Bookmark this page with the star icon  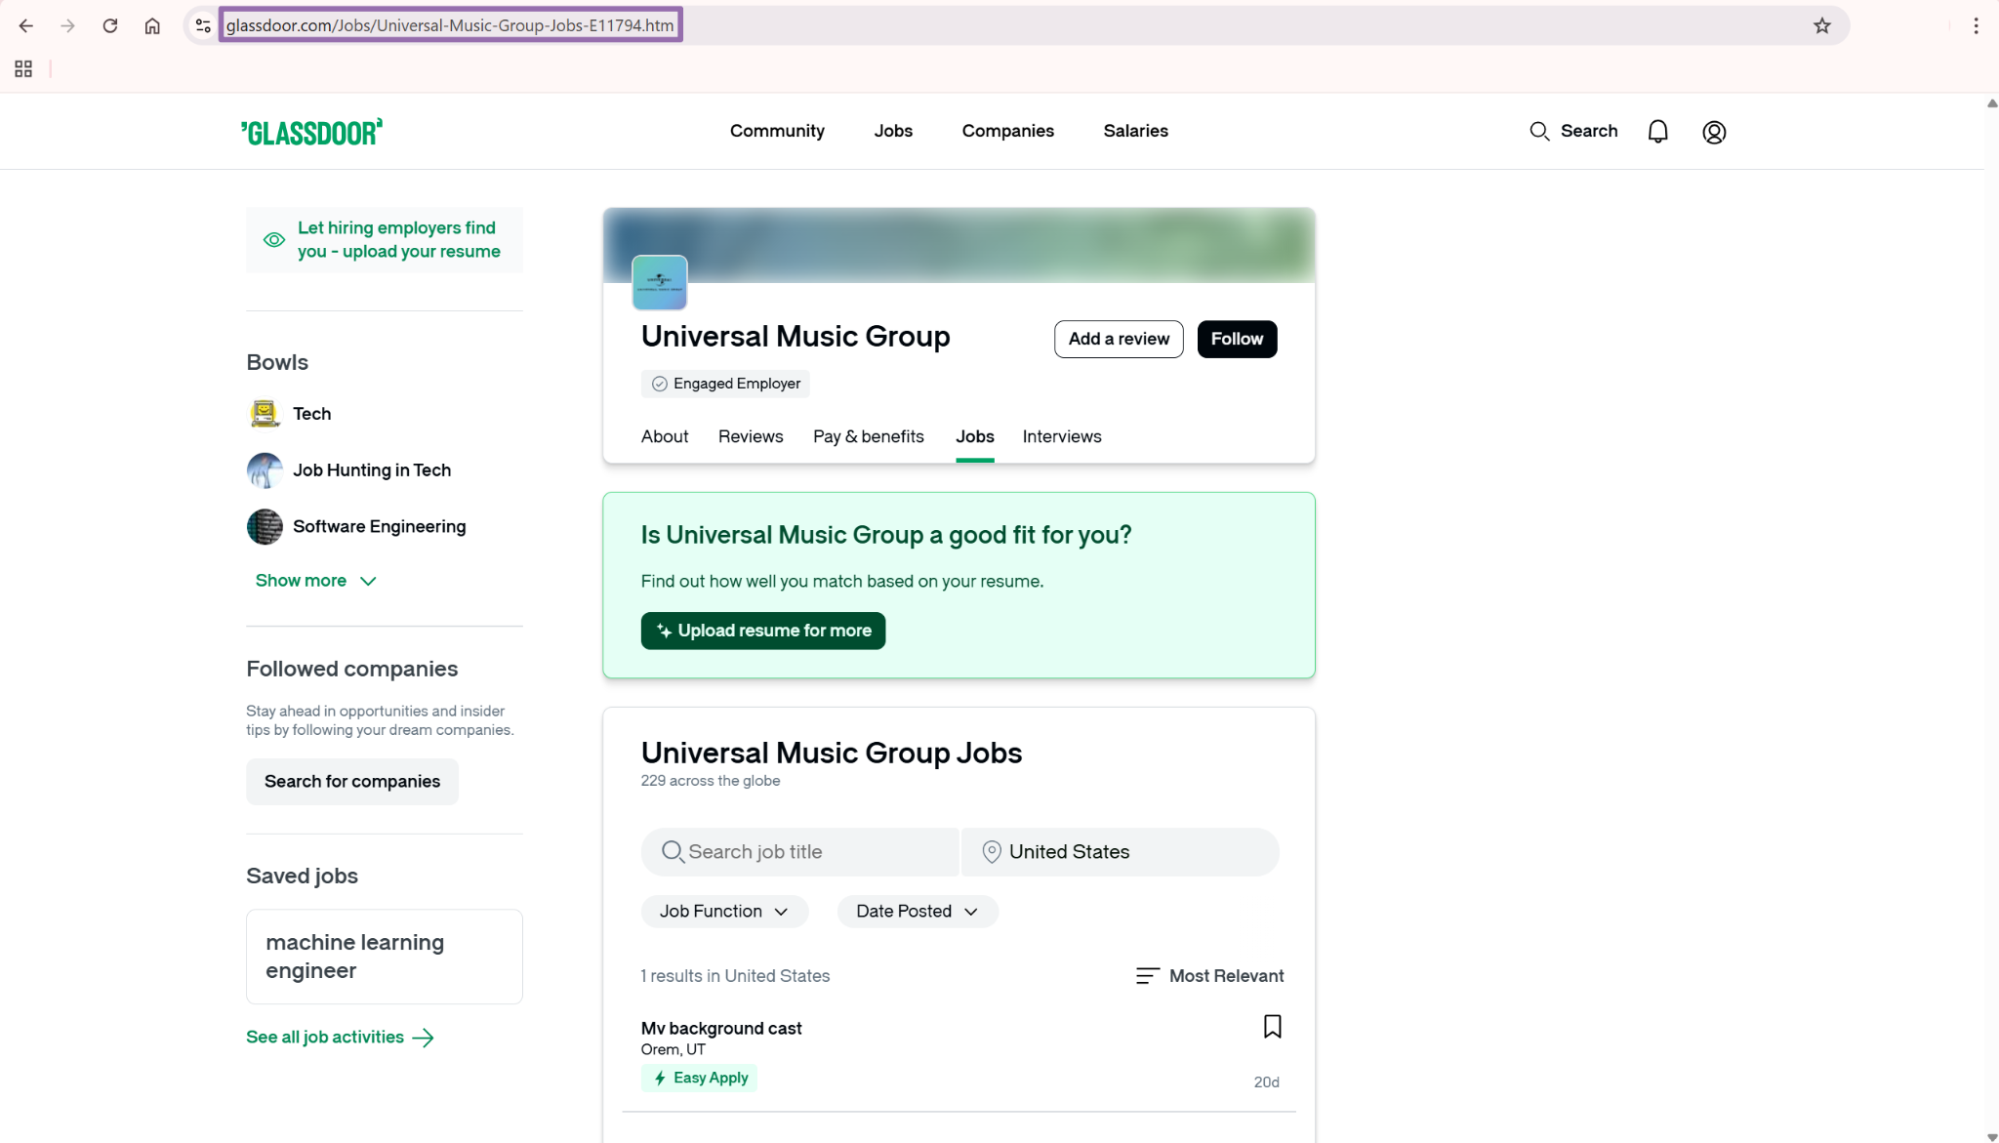pos(1822,26)
